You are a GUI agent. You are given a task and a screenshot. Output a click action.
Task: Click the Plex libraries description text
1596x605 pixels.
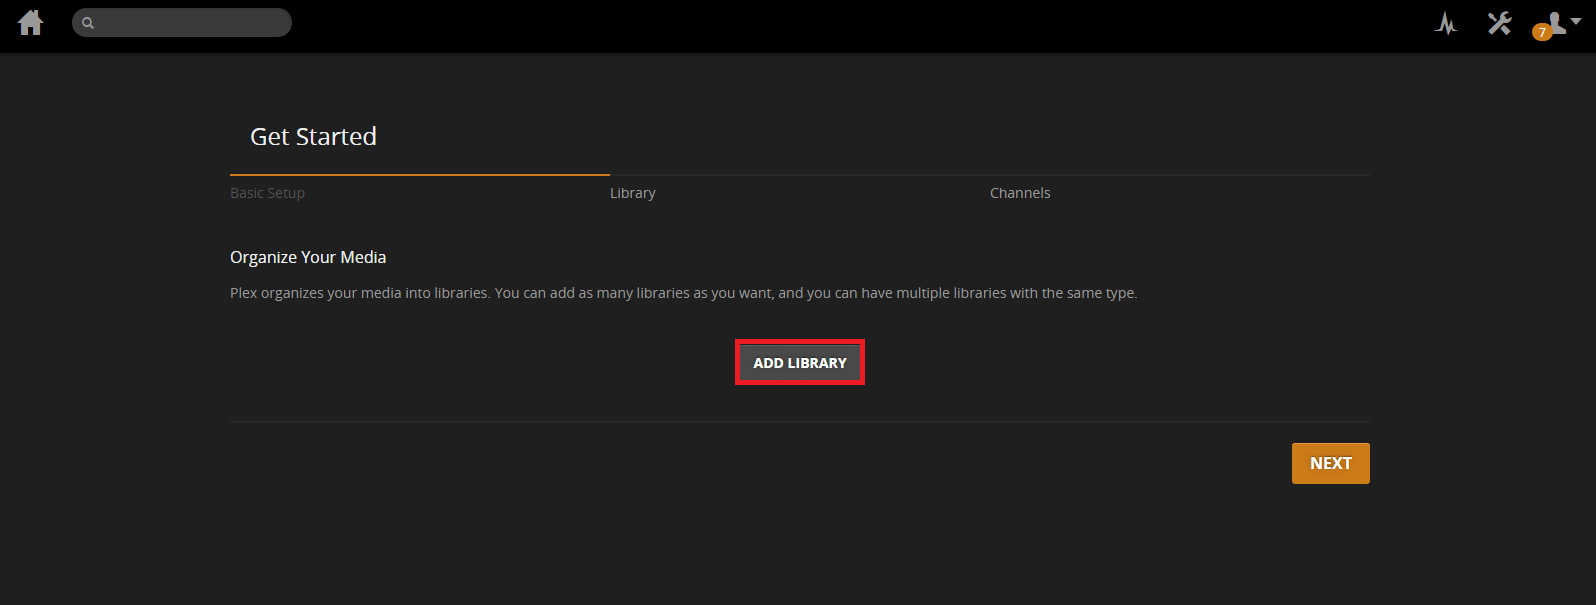[x=683, y=293]
